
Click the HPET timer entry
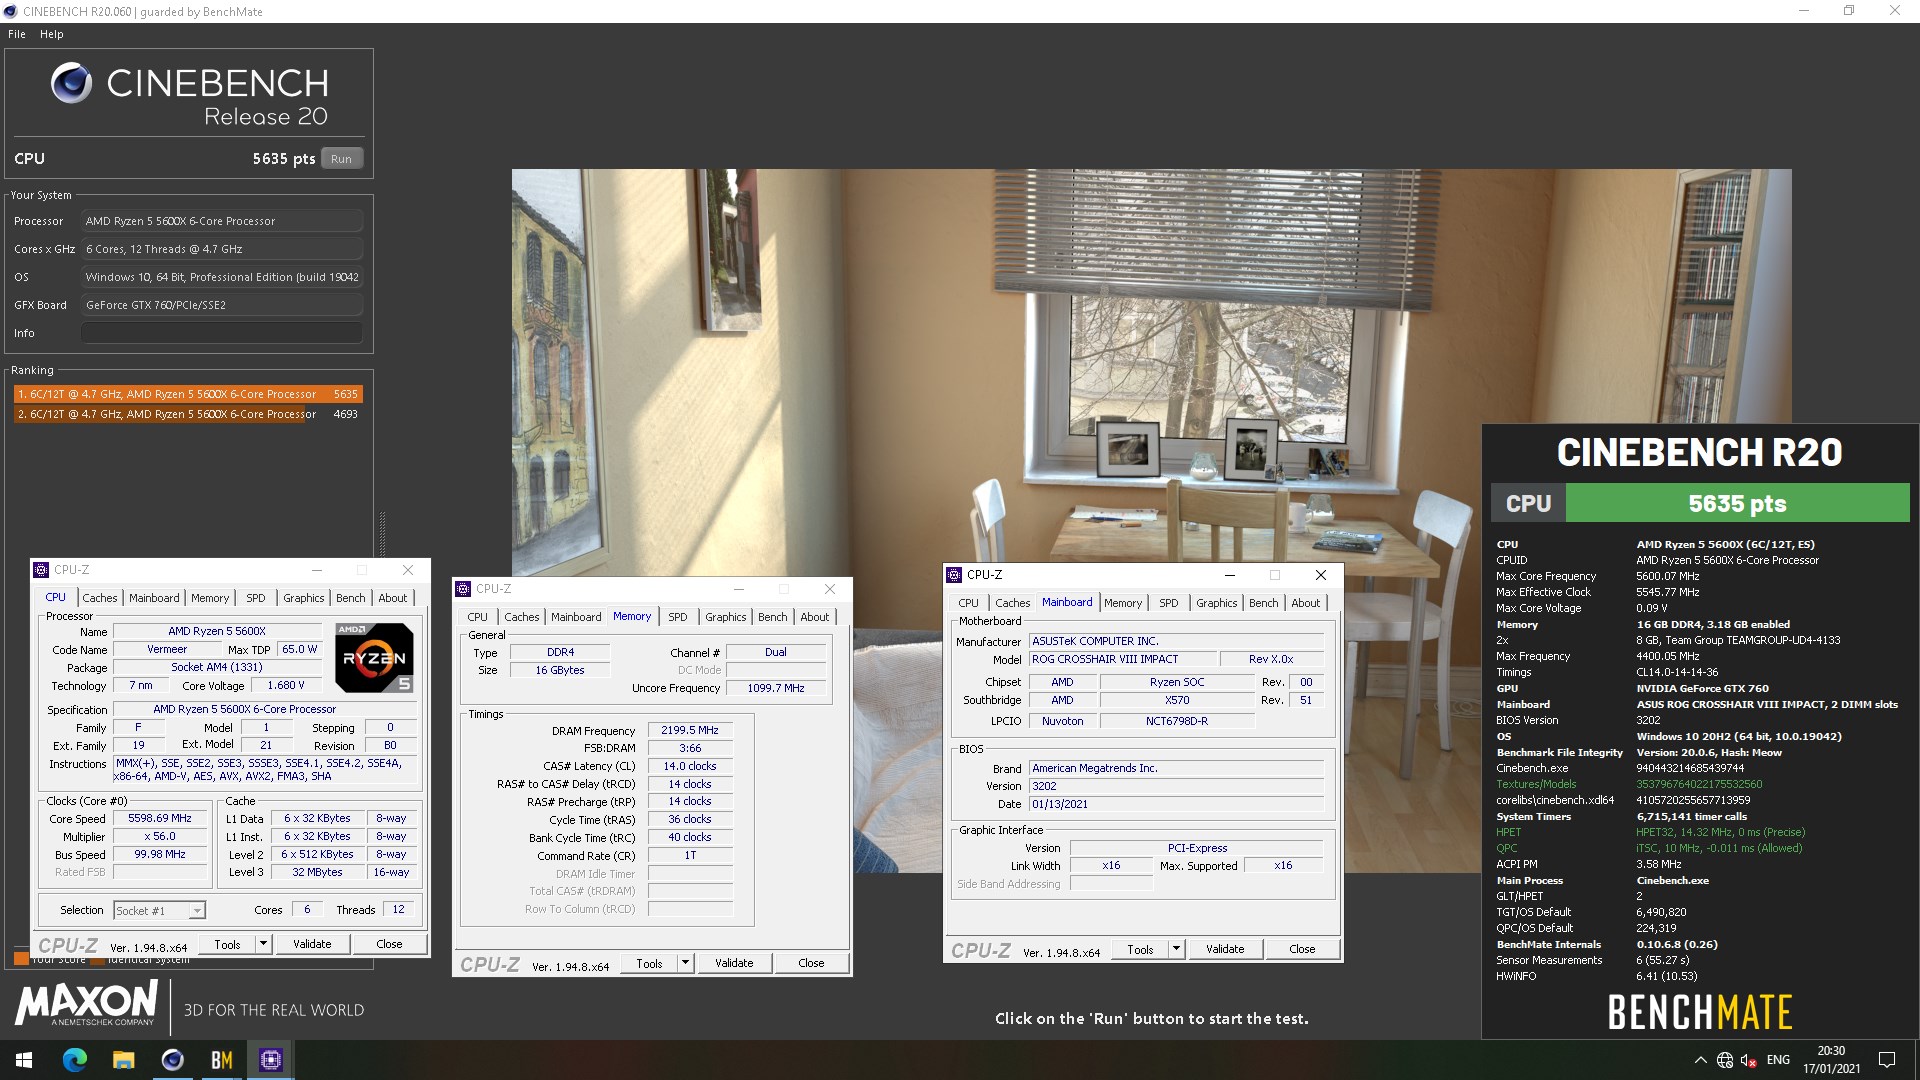point(1650,832)
